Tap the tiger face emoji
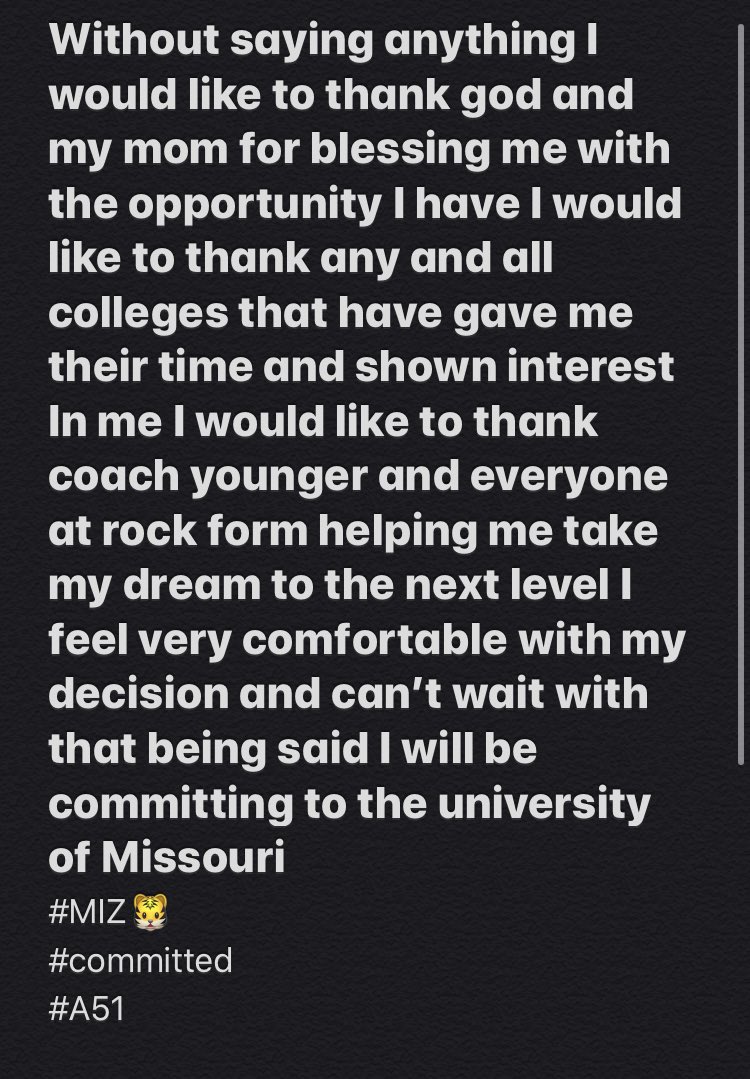The height and width of the screenshot is (1079, 750). (x=150, y=912)
